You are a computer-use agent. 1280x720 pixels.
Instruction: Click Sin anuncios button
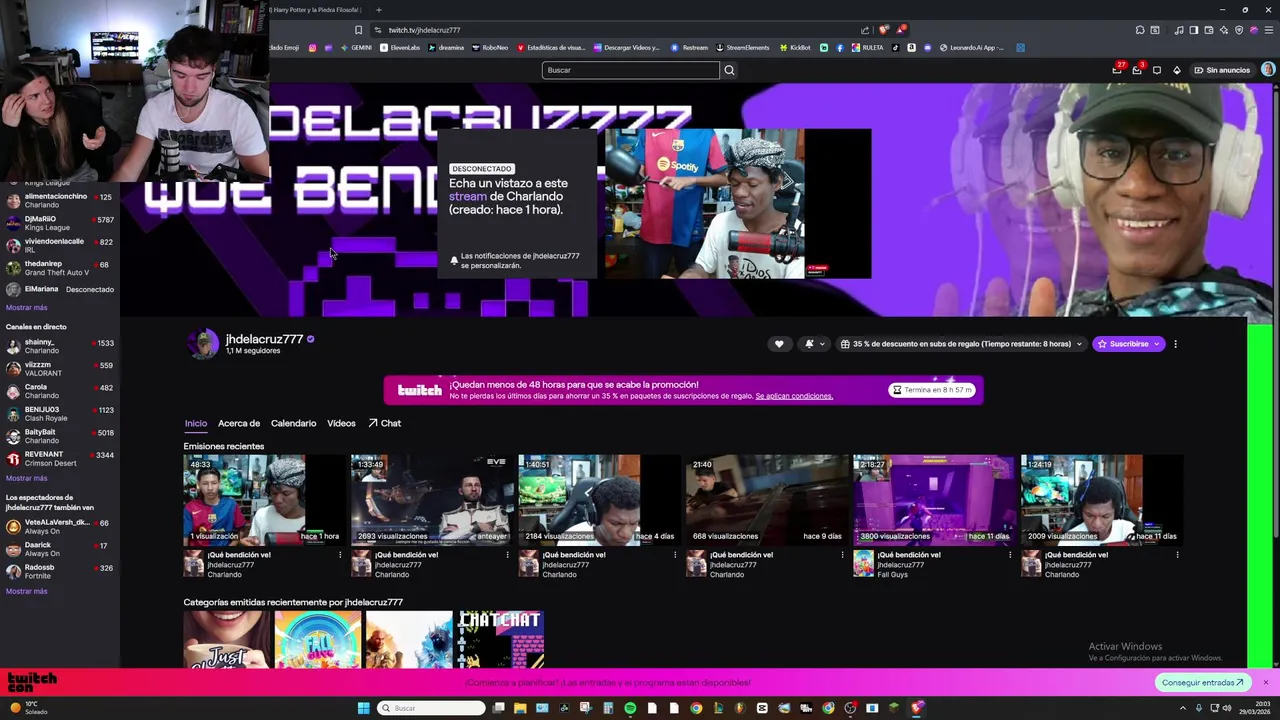point(1221,70)
